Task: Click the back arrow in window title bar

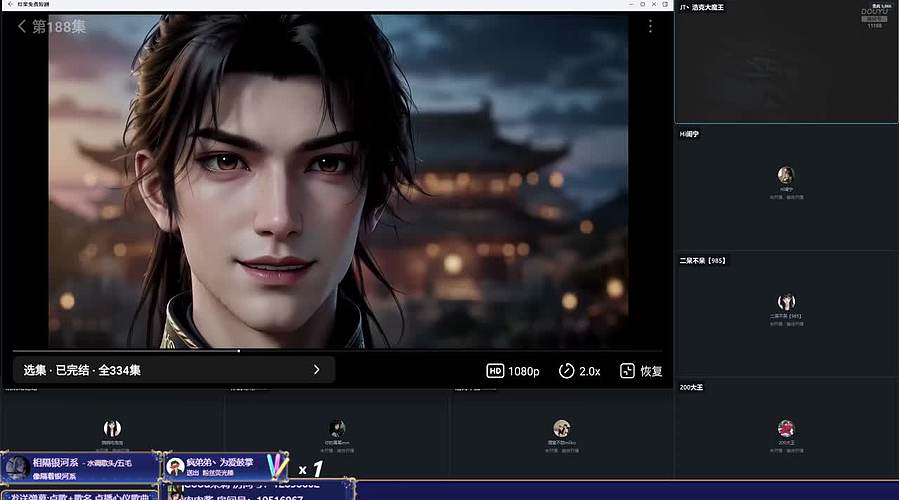Action: click(10, 4)
